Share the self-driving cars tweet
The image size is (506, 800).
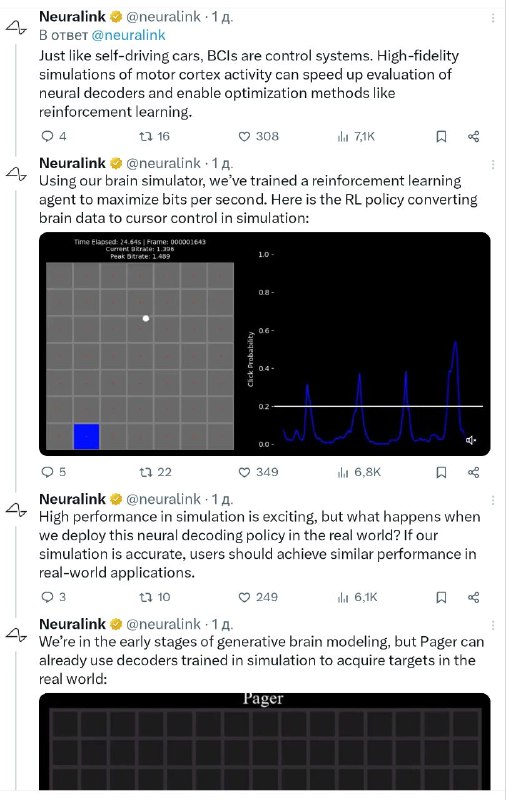point(473,136)
